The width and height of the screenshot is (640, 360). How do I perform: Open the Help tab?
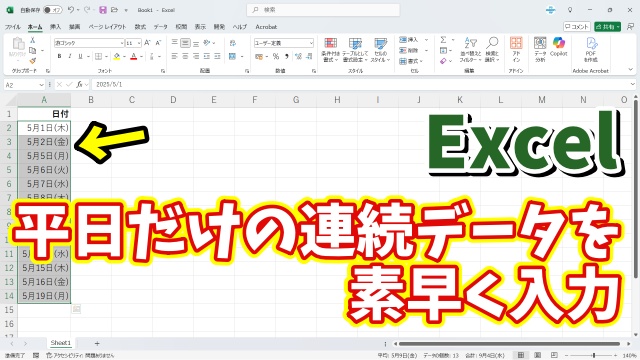(x=240, y=27)
